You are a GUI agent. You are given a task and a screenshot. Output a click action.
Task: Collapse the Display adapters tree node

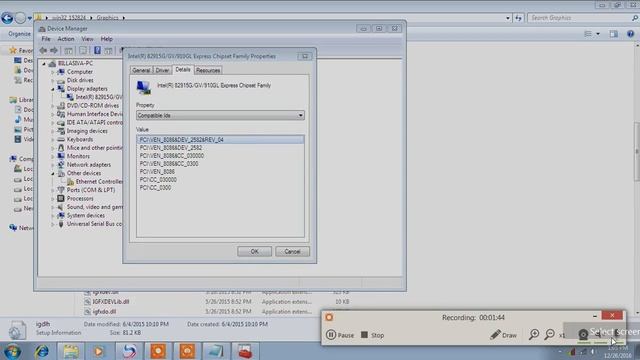pos(53,89)
